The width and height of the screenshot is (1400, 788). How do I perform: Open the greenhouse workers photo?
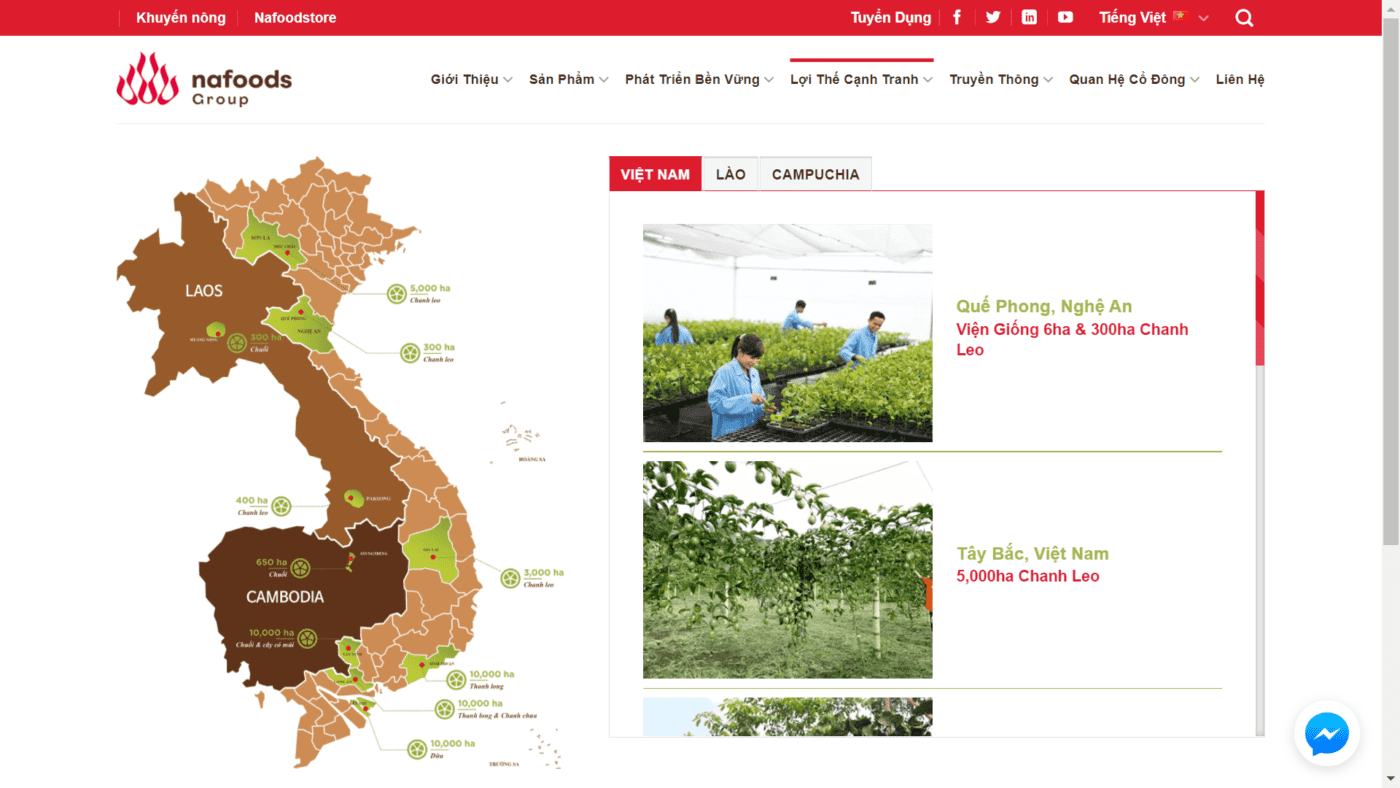coord(788,333)
